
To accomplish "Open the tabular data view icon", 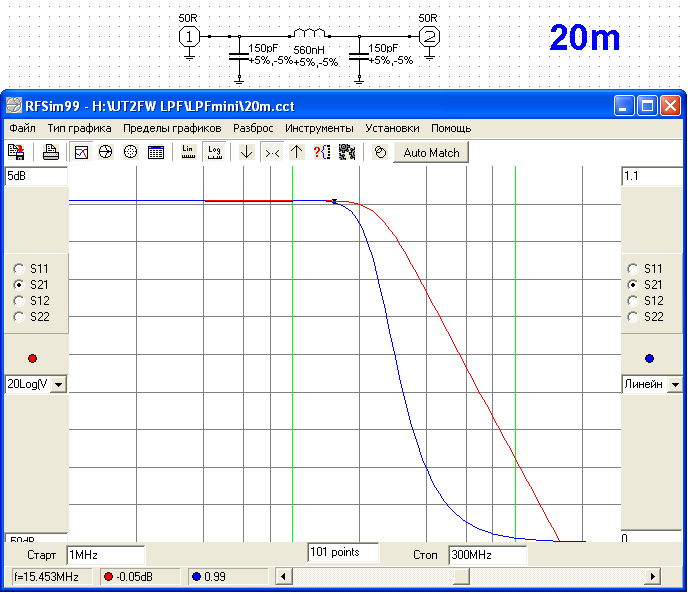I will pos(156,152).
